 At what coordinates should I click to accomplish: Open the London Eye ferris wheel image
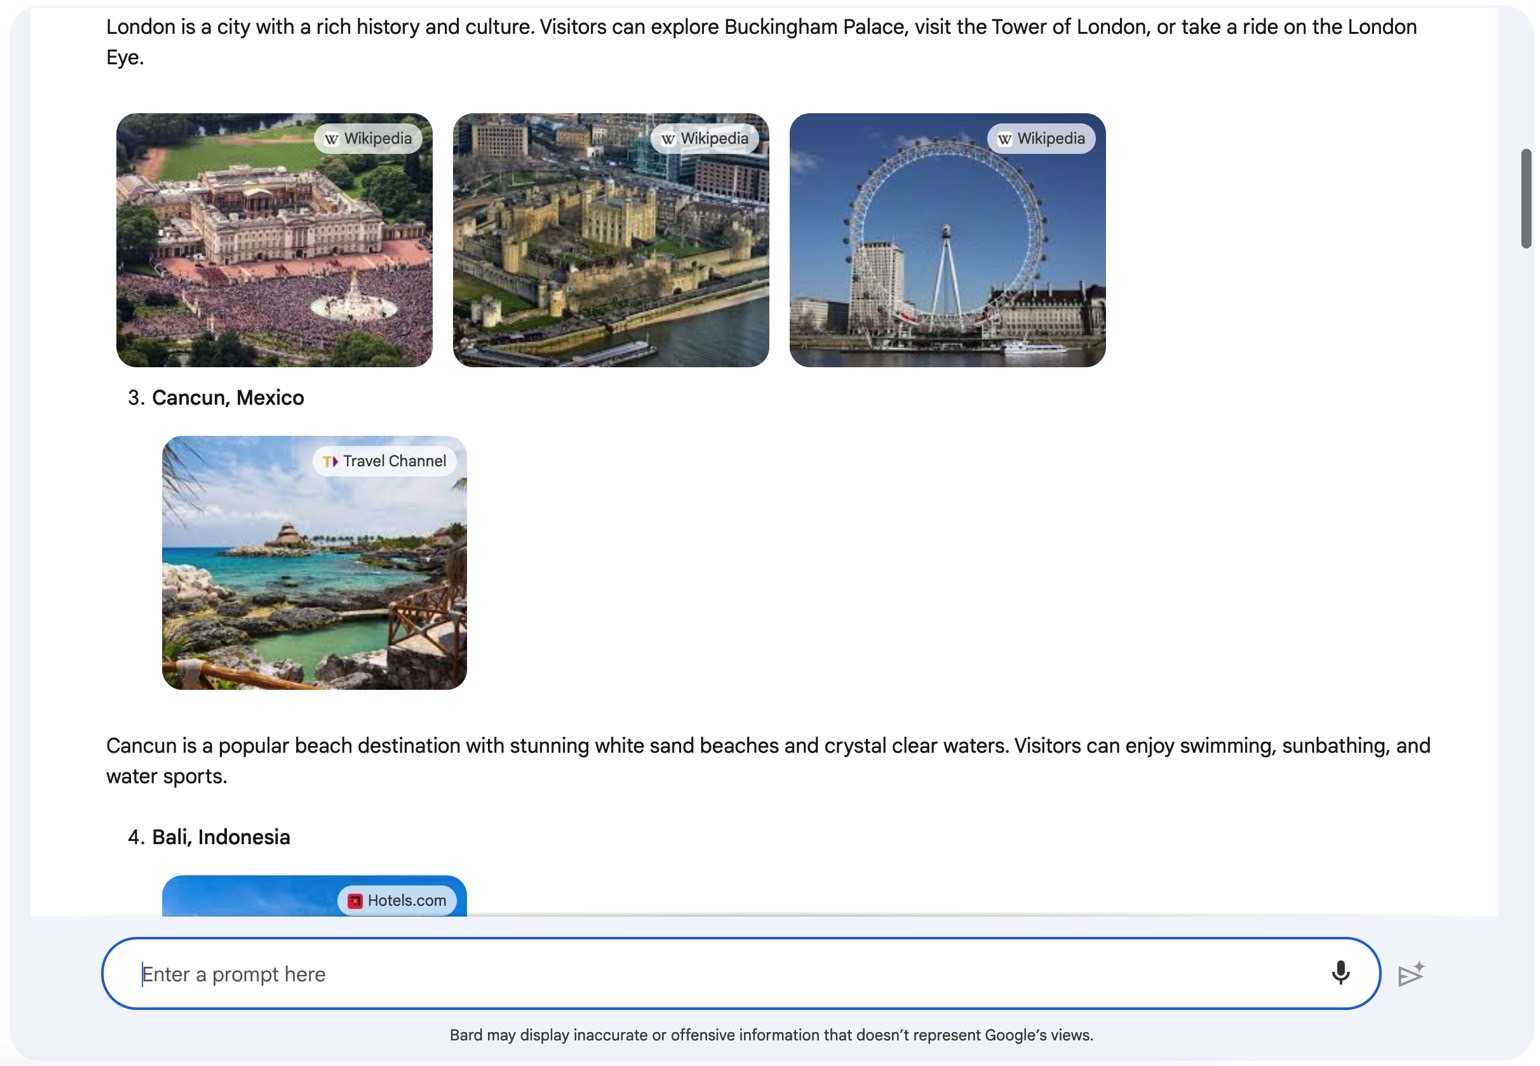coord(947,240)
